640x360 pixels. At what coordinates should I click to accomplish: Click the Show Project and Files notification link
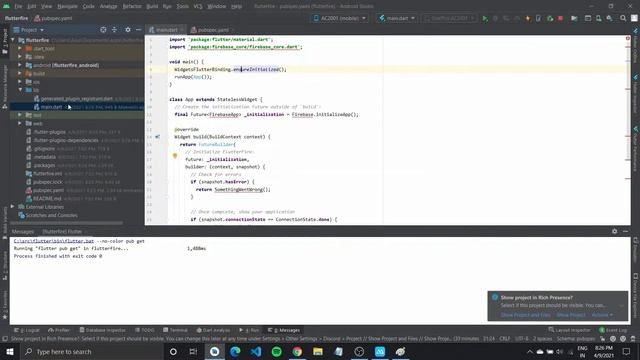(x=526, y=315)
